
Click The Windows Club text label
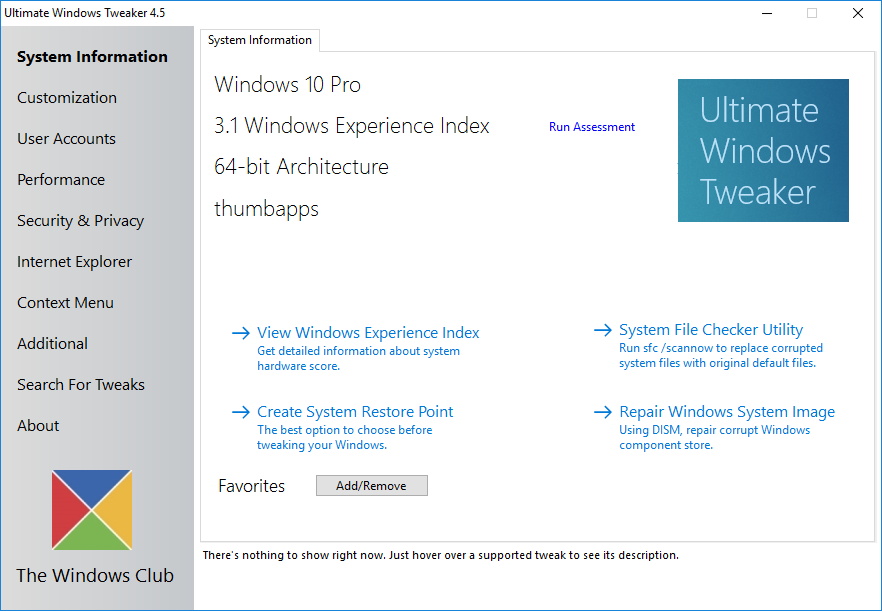95,576
